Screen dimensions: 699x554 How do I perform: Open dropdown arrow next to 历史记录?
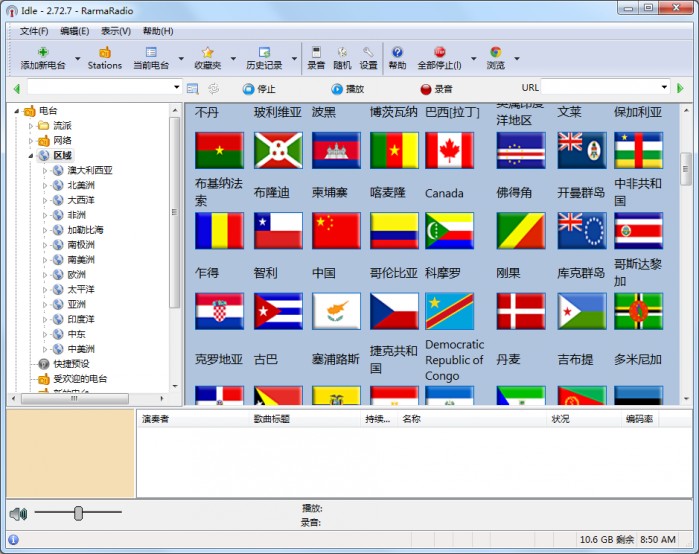[x=294, y=58]
